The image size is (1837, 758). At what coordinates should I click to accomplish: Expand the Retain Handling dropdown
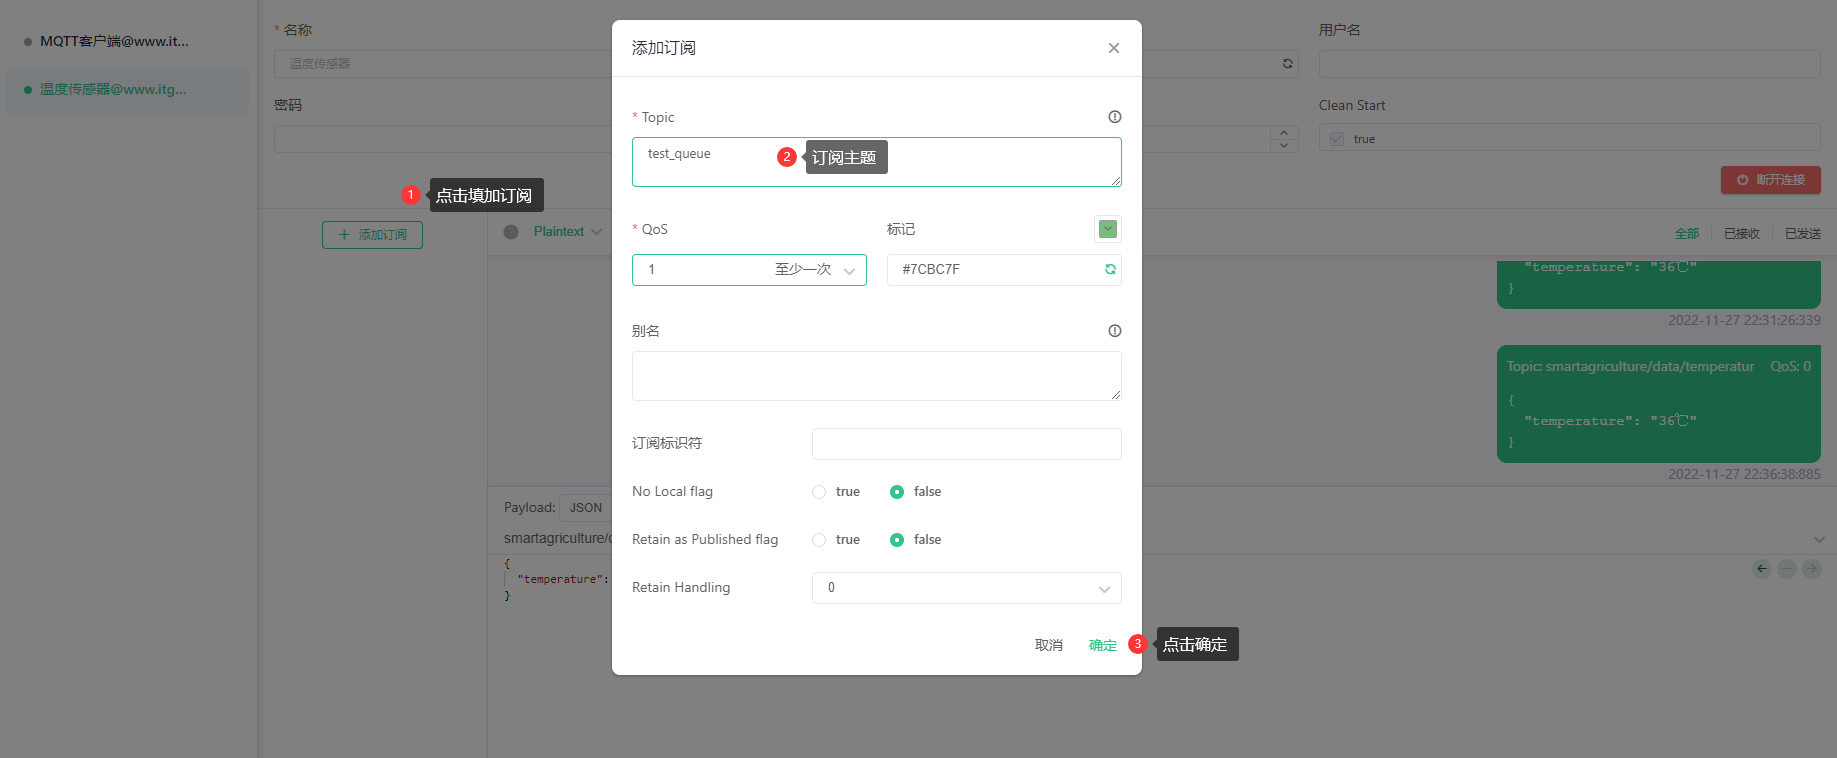(x=967, y=588)
